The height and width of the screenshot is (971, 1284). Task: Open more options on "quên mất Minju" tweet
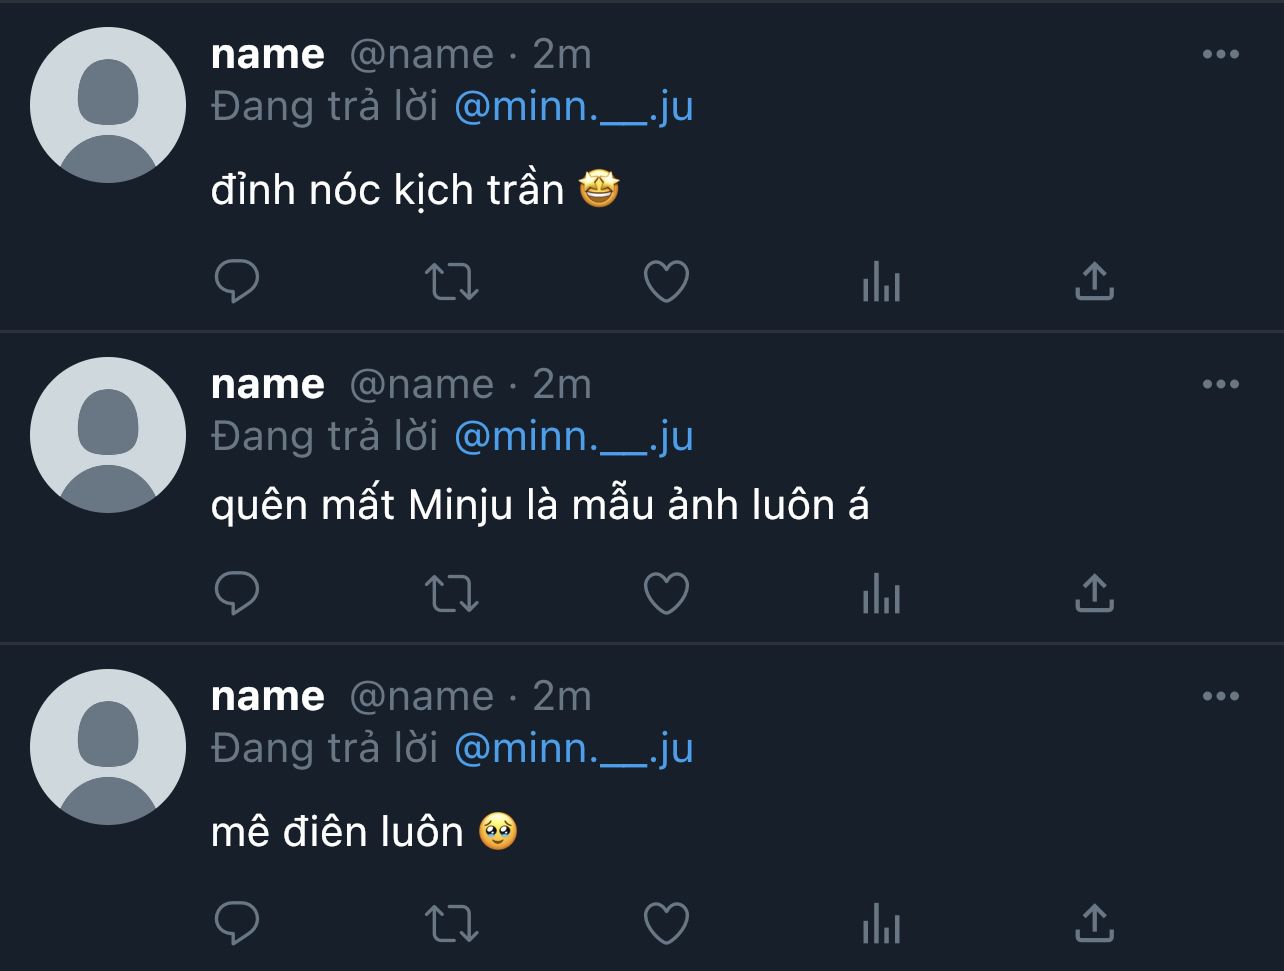pyautogui.click(x=1220, y=384)
